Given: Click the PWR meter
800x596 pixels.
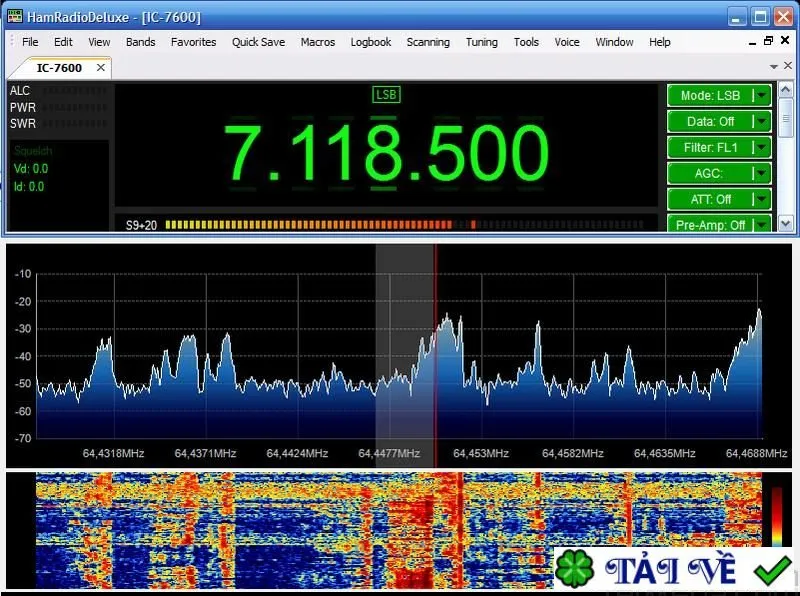Looking at the screenshot, I should point(58,107).
